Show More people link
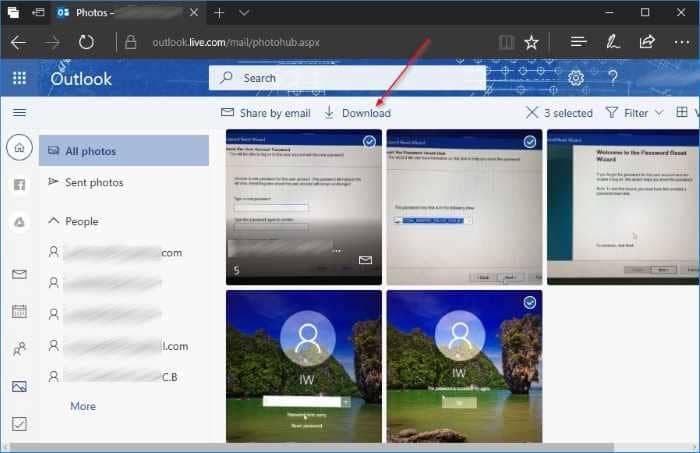Viewport: 700px width, 453px height. coord(83,406)
